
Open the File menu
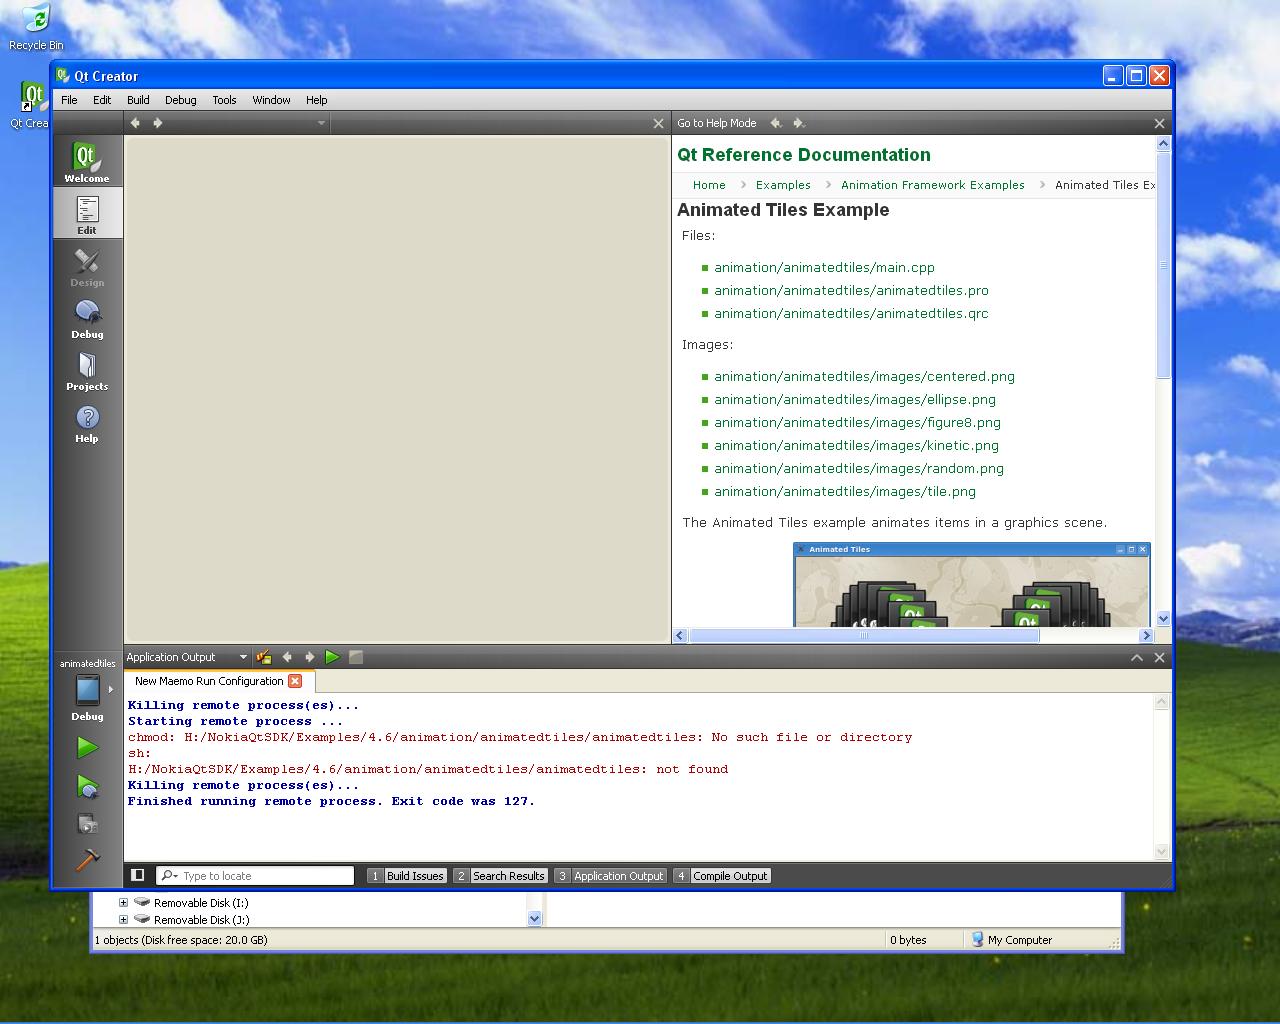(69, 100)
